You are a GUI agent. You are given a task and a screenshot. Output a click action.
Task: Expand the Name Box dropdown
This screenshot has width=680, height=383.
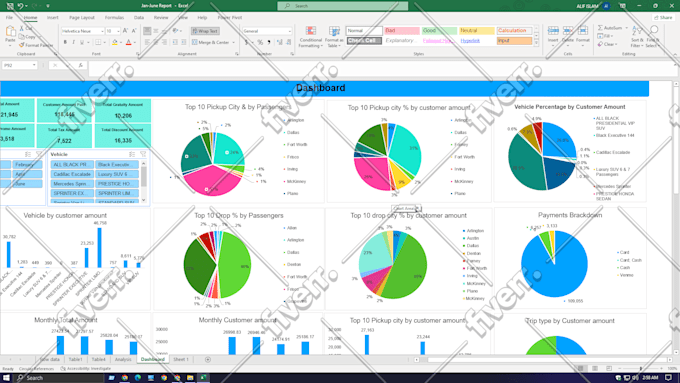pos(33,65)
